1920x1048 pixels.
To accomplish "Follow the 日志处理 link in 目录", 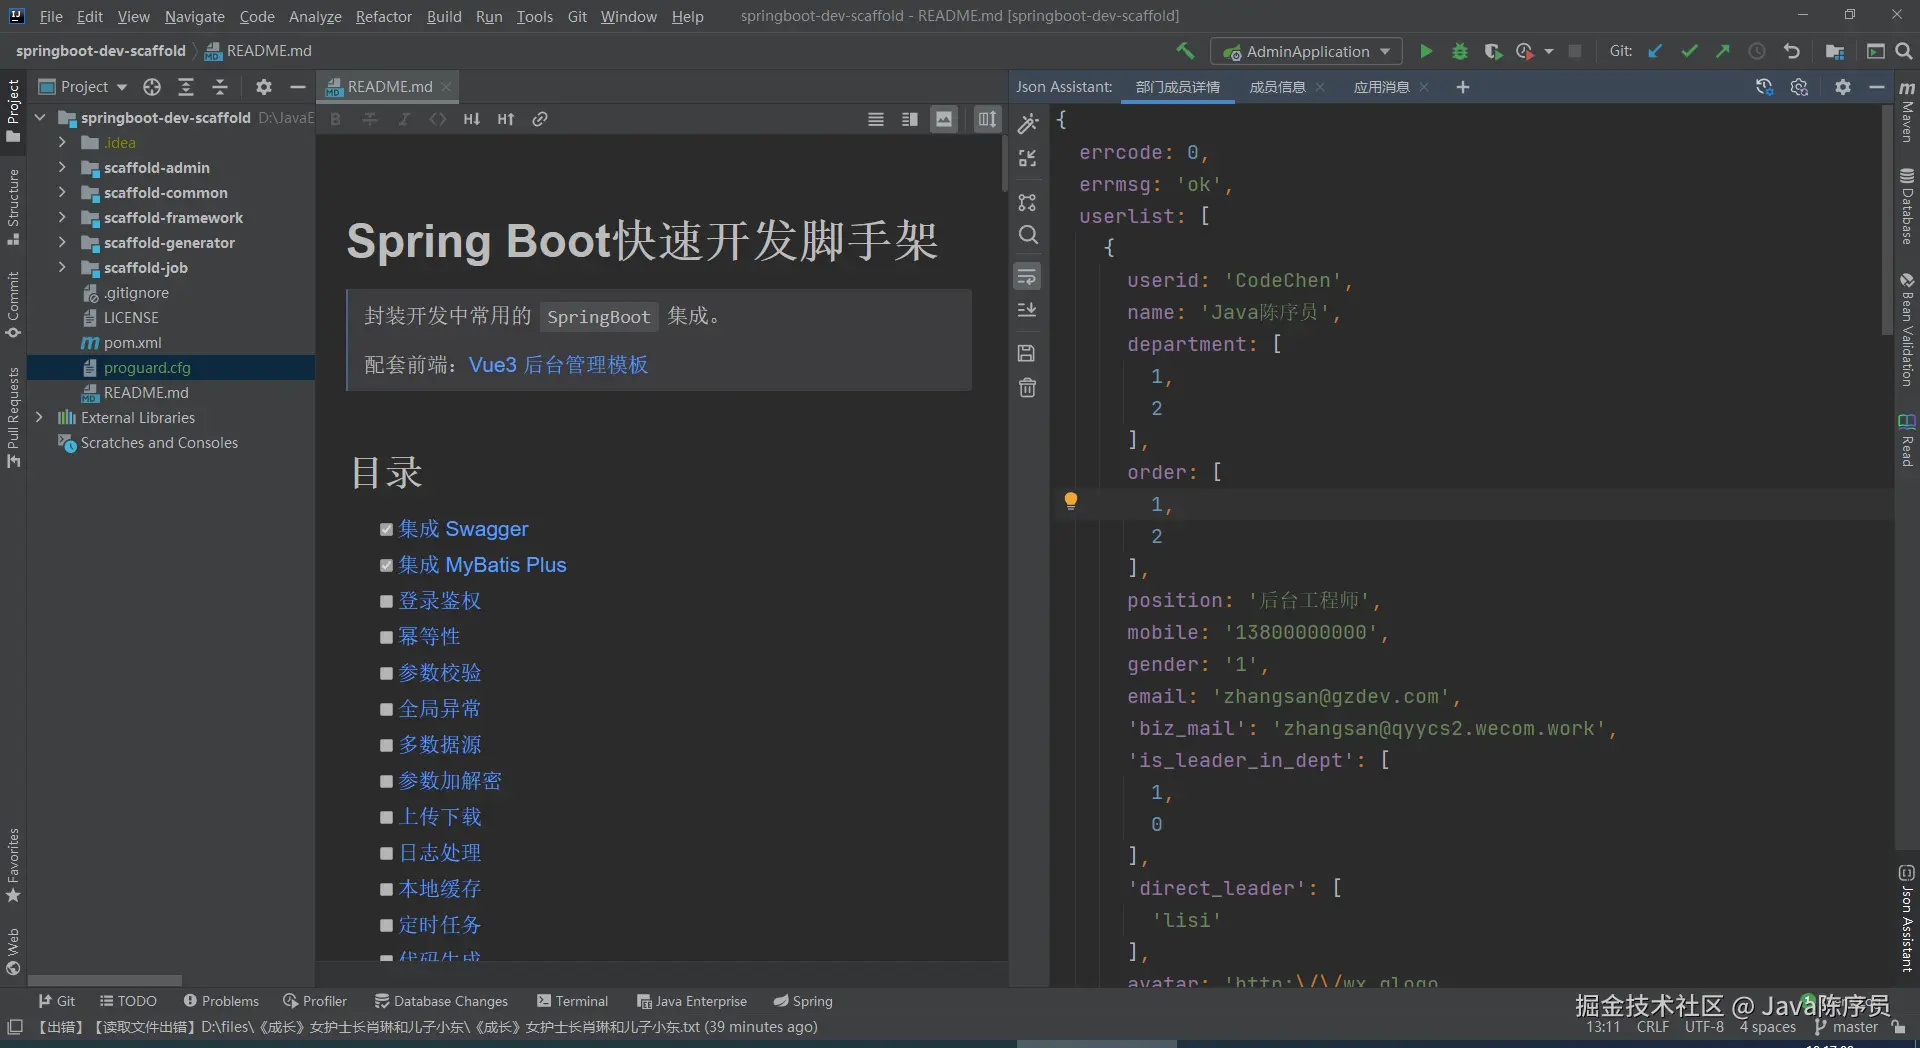I will point(440,853).
